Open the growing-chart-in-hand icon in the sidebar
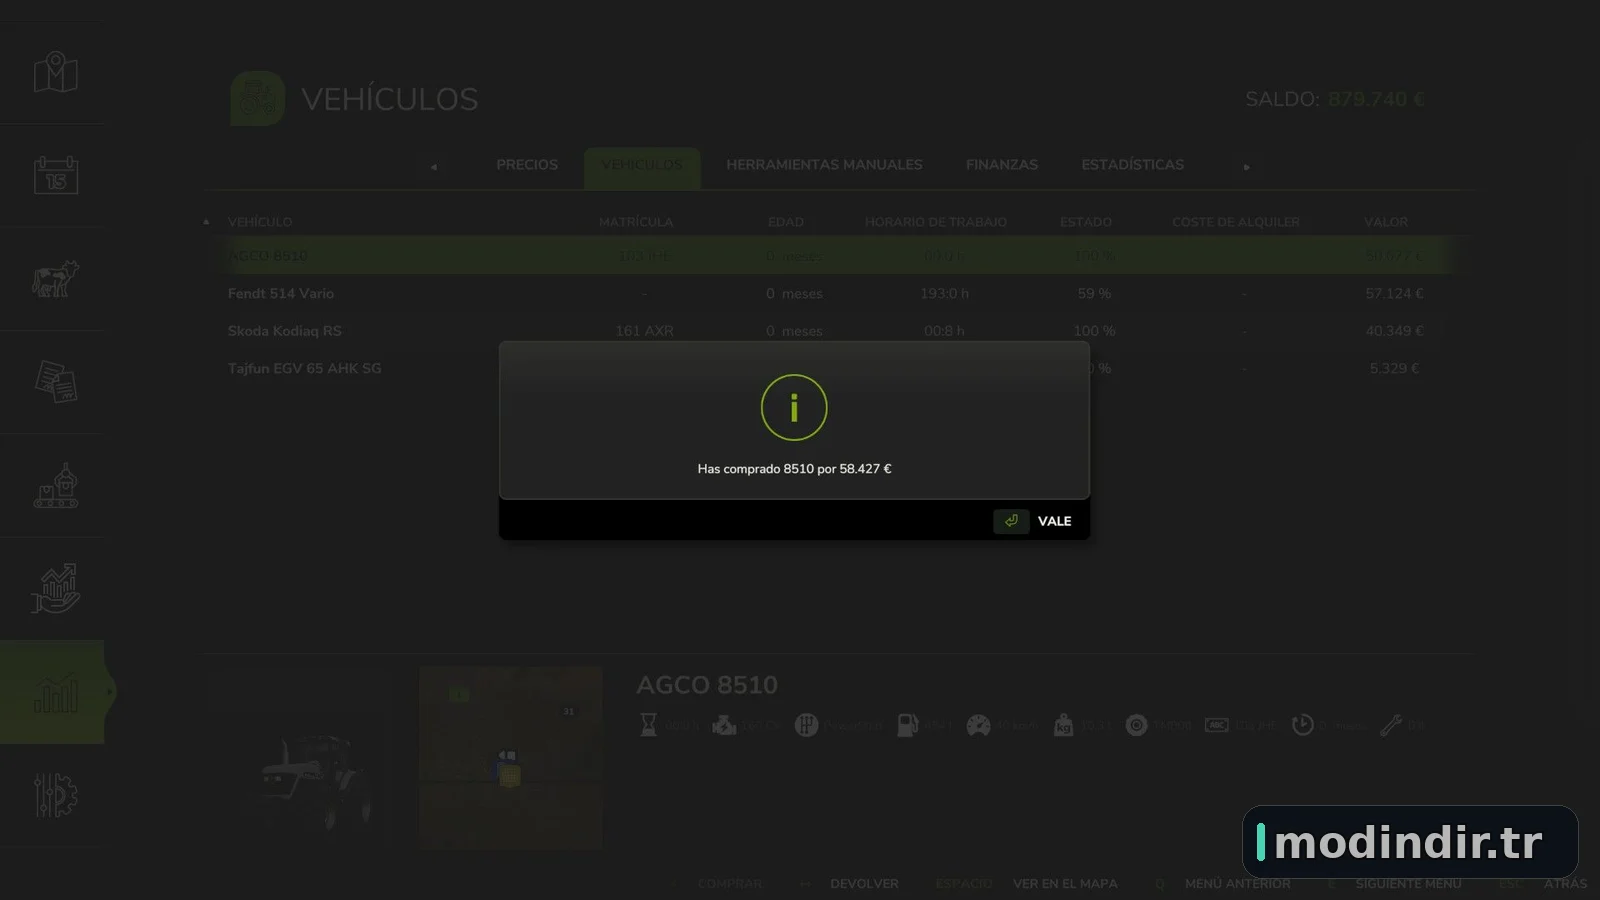 click(x=56, y=589)
